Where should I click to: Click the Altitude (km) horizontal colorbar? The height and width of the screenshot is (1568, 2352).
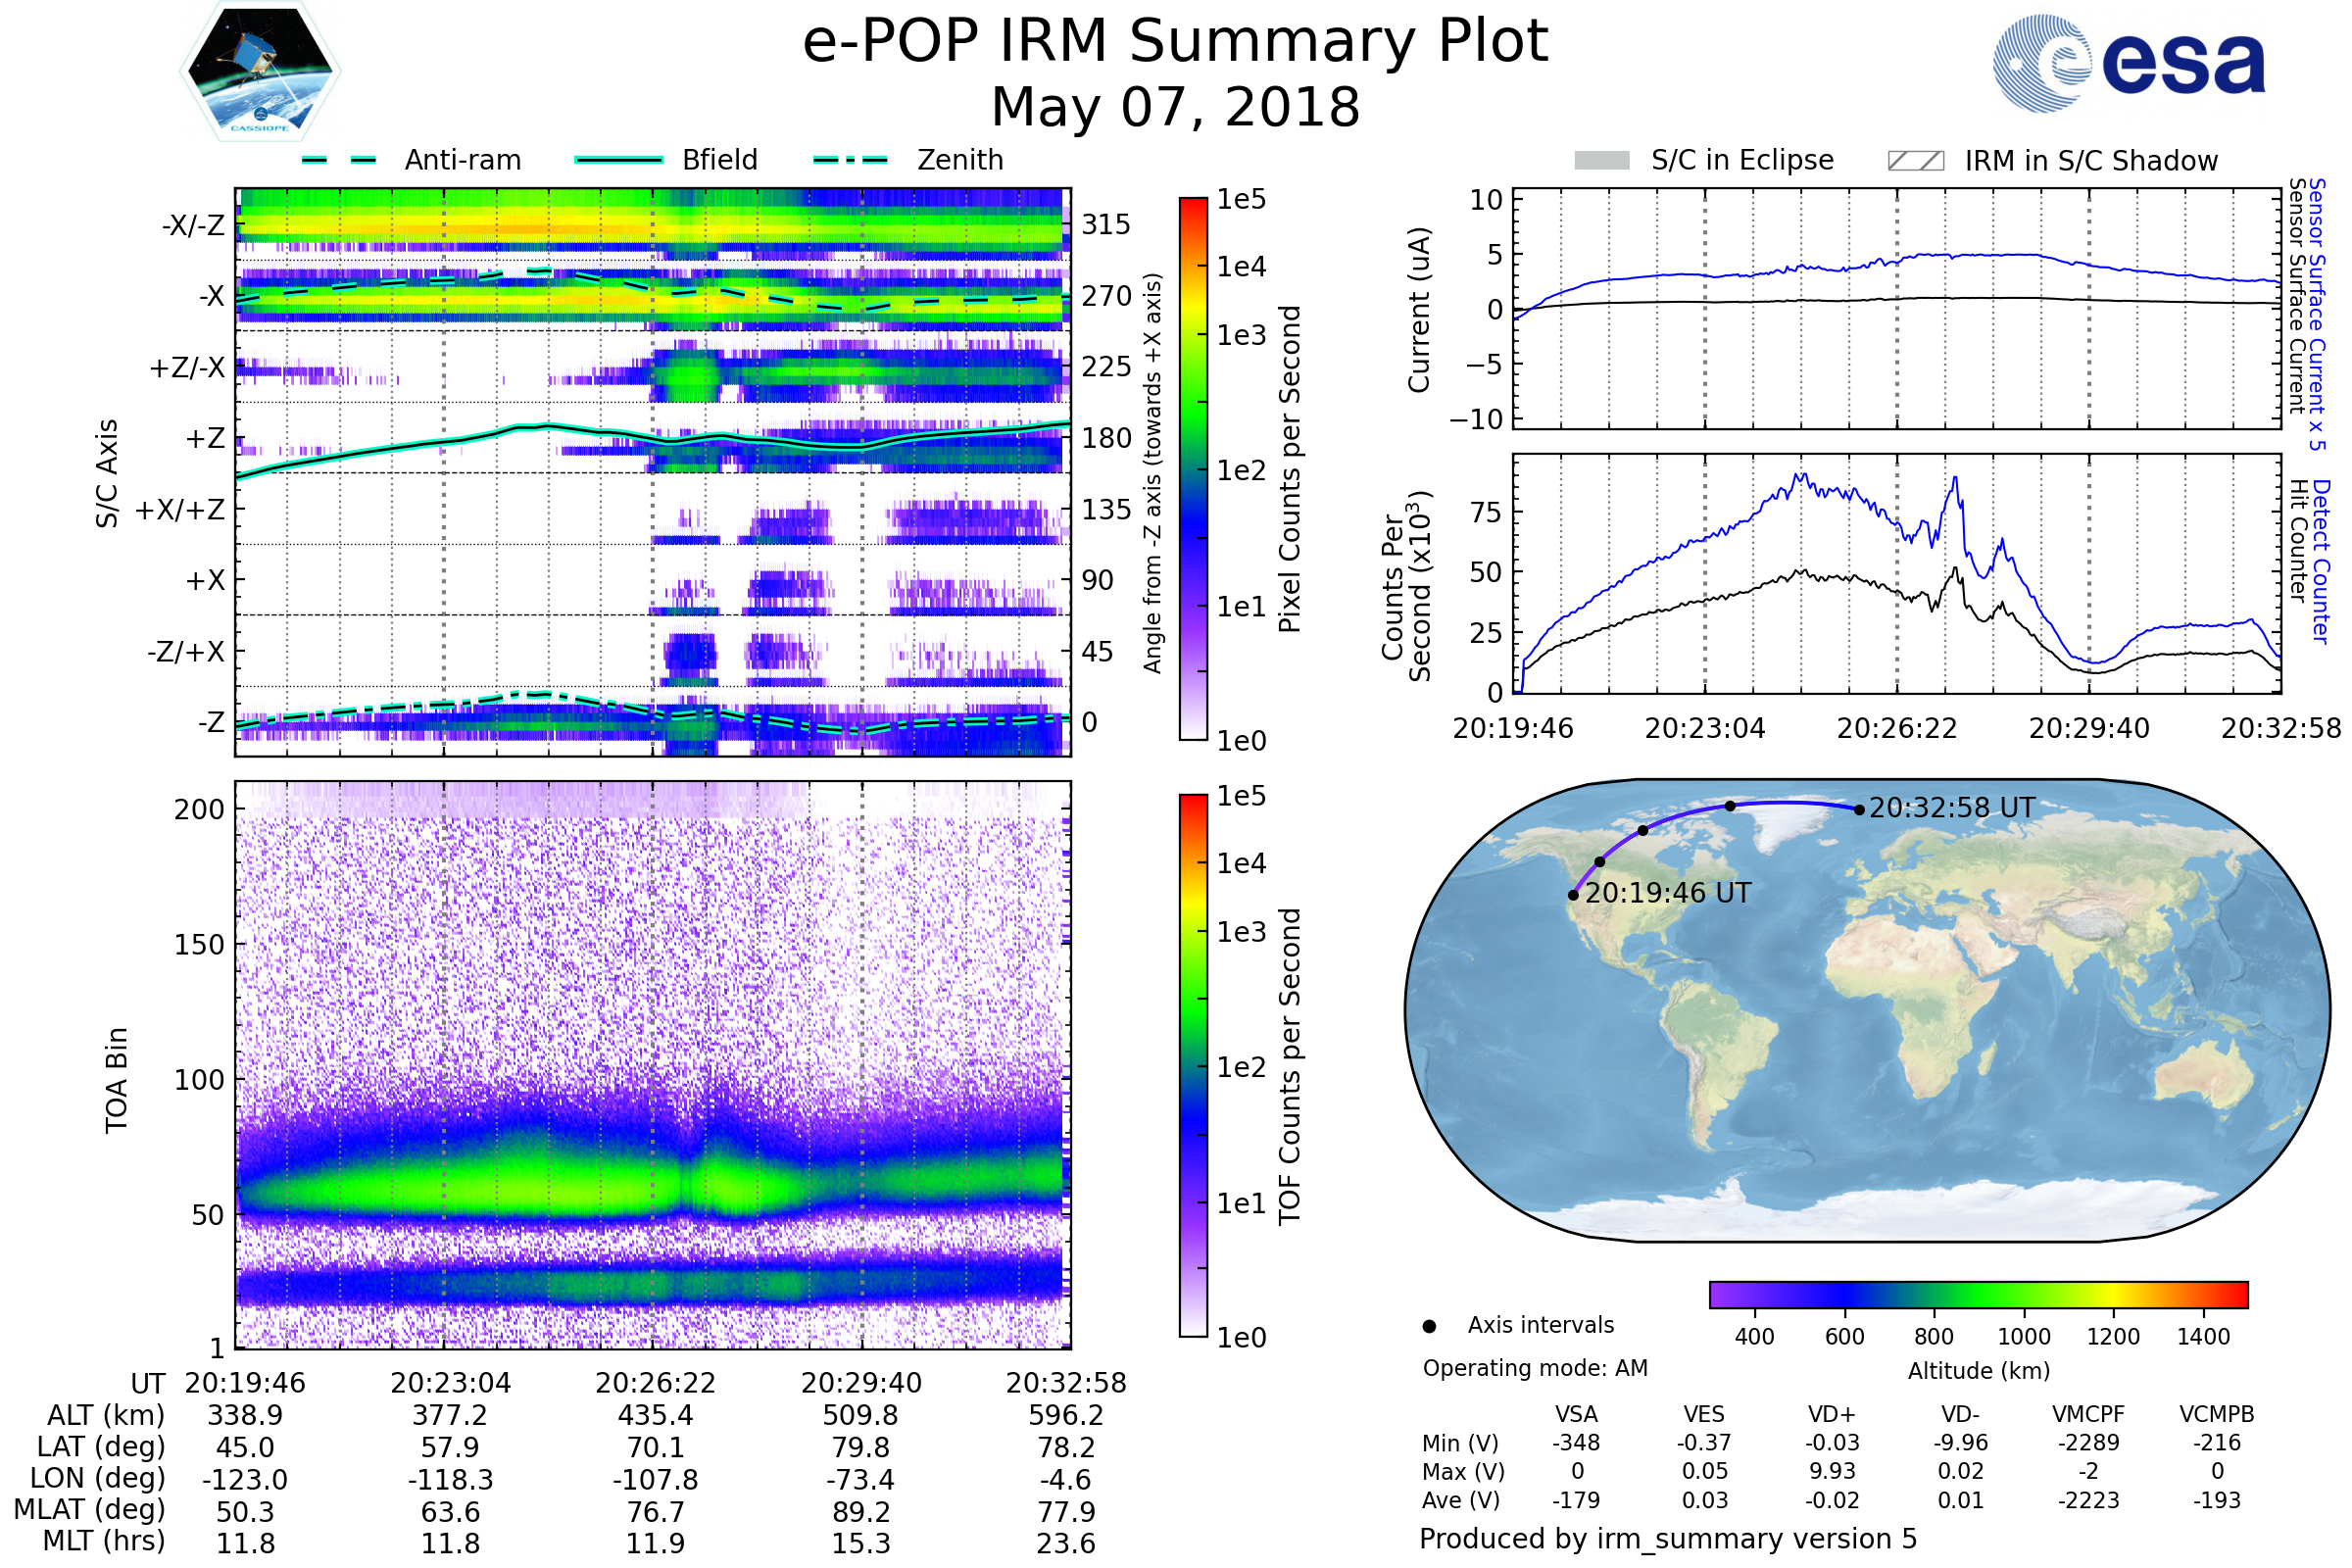1978,1294
